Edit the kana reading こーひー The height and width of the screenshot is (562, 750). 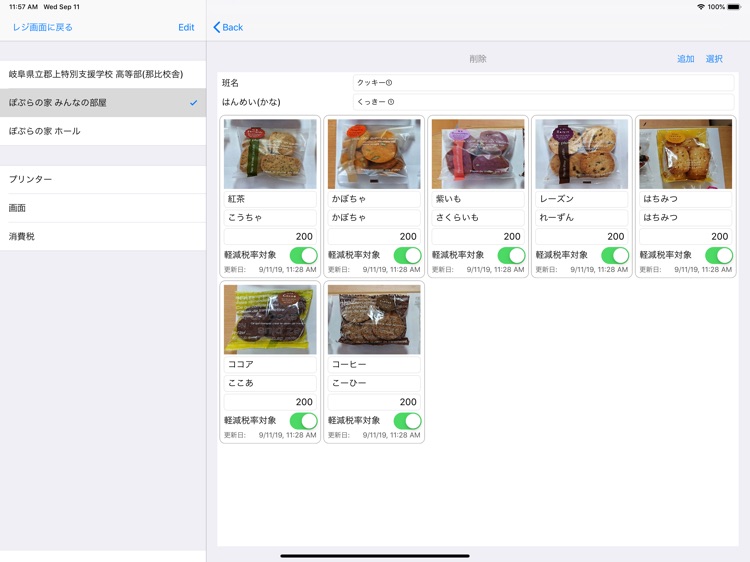[x=374, y=383]
